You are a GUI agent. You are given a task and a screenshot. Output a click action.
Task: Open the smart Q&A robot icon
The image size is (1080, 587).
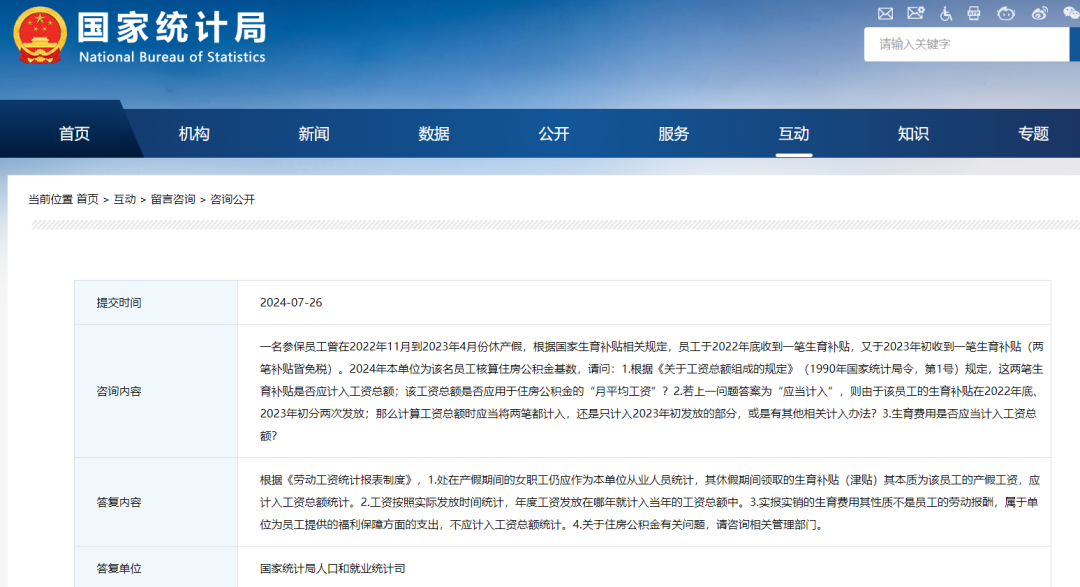pyautogui.click(x=1005, y=13)
